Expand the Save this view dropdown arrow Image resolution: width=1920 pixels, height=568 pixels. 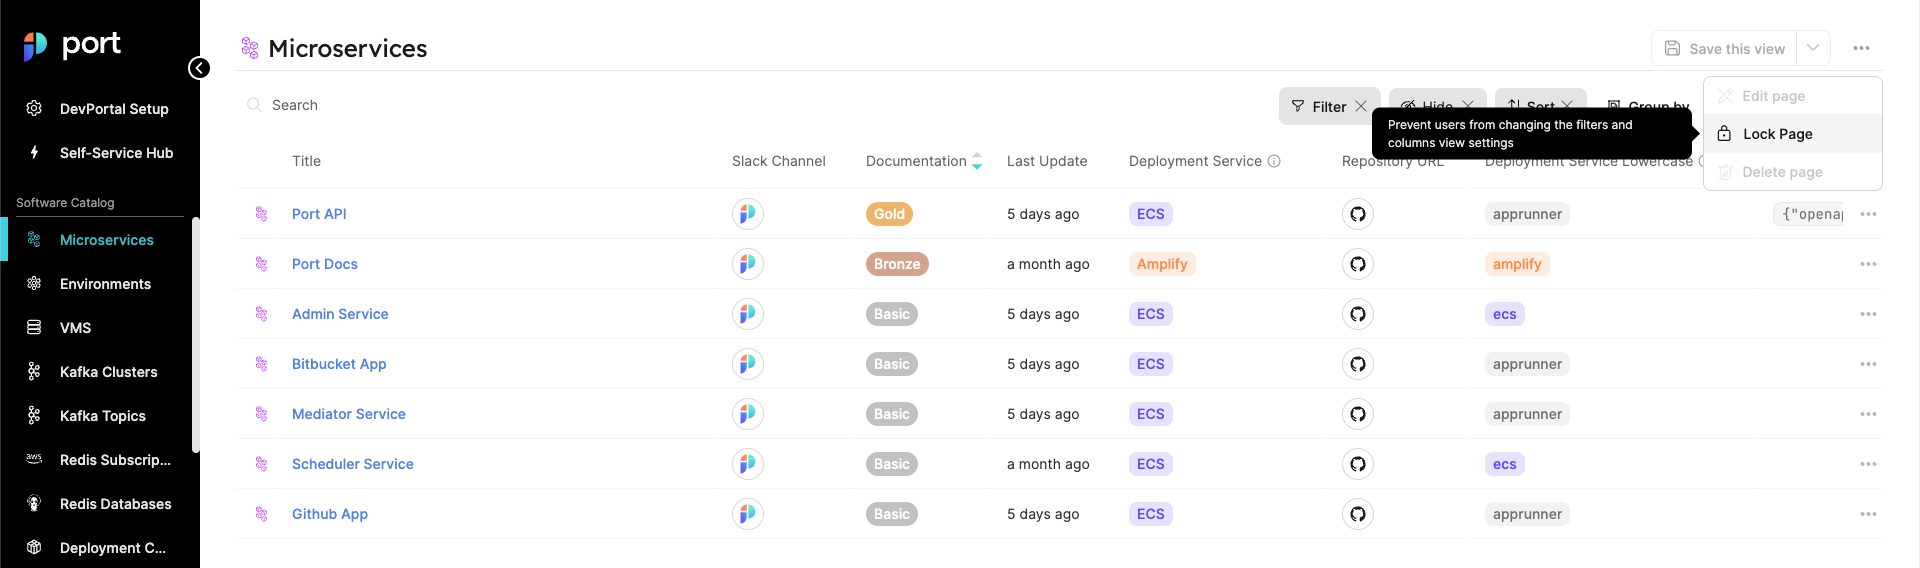point(1813,48)
